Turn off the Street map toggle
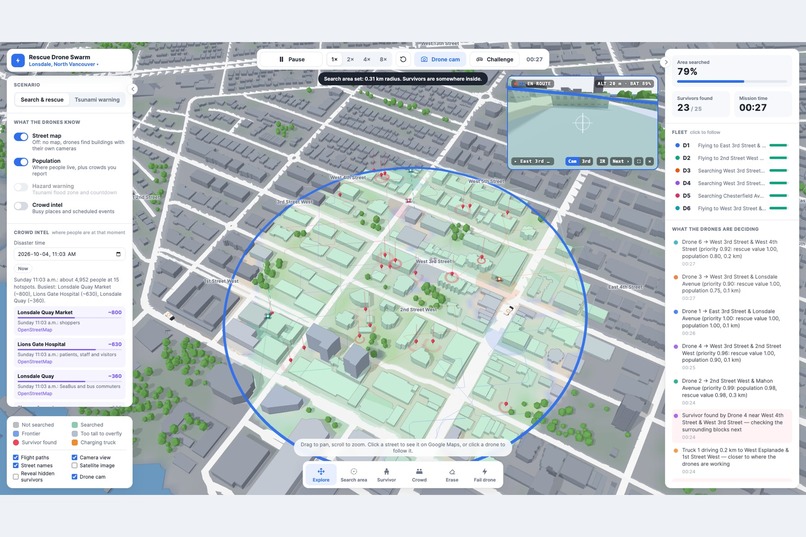The image size is (806, 537). point(21,137)
